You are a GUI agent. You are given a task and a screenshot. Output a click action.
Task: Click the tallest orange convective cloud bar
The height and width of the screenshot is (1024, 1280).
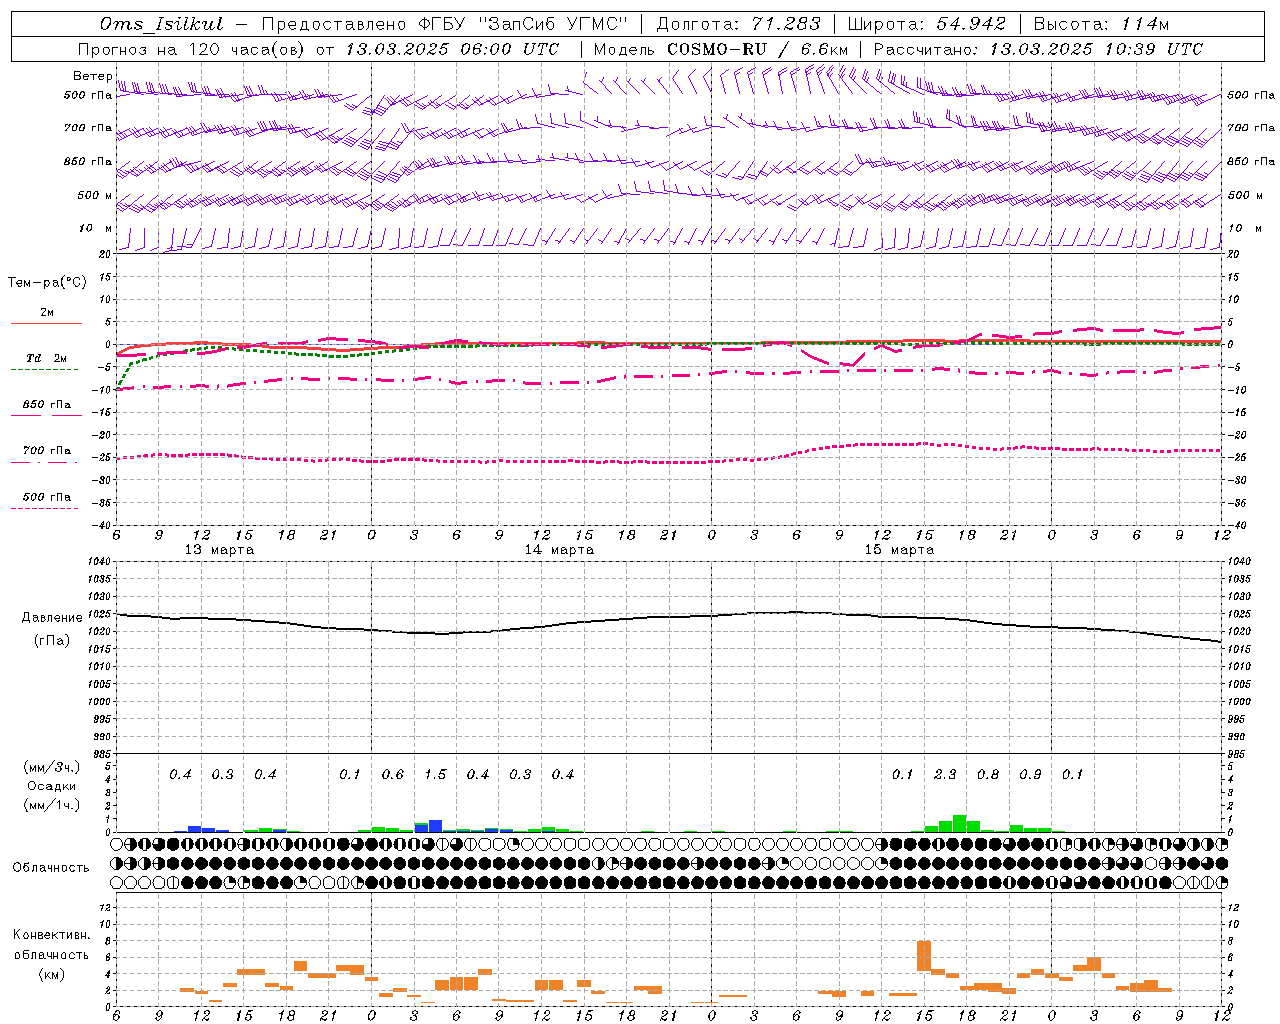[924, 955]
